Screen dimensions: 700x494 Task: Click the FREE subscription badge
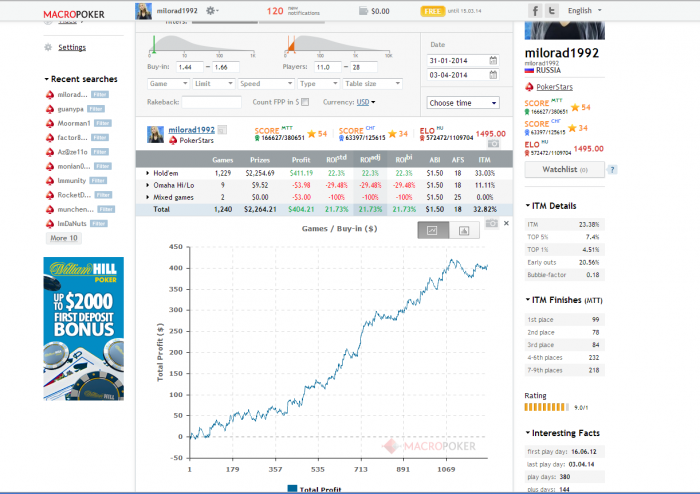[433, 11]
